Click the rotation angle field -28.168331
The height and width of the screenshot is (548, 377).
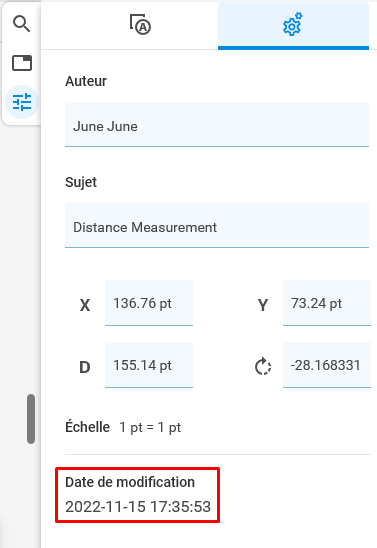coord(327,365)
